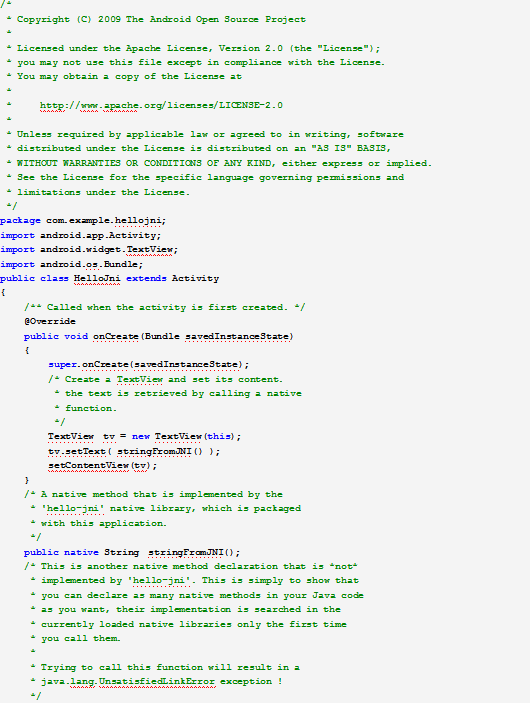Click the setContentView call

point(89,466)
